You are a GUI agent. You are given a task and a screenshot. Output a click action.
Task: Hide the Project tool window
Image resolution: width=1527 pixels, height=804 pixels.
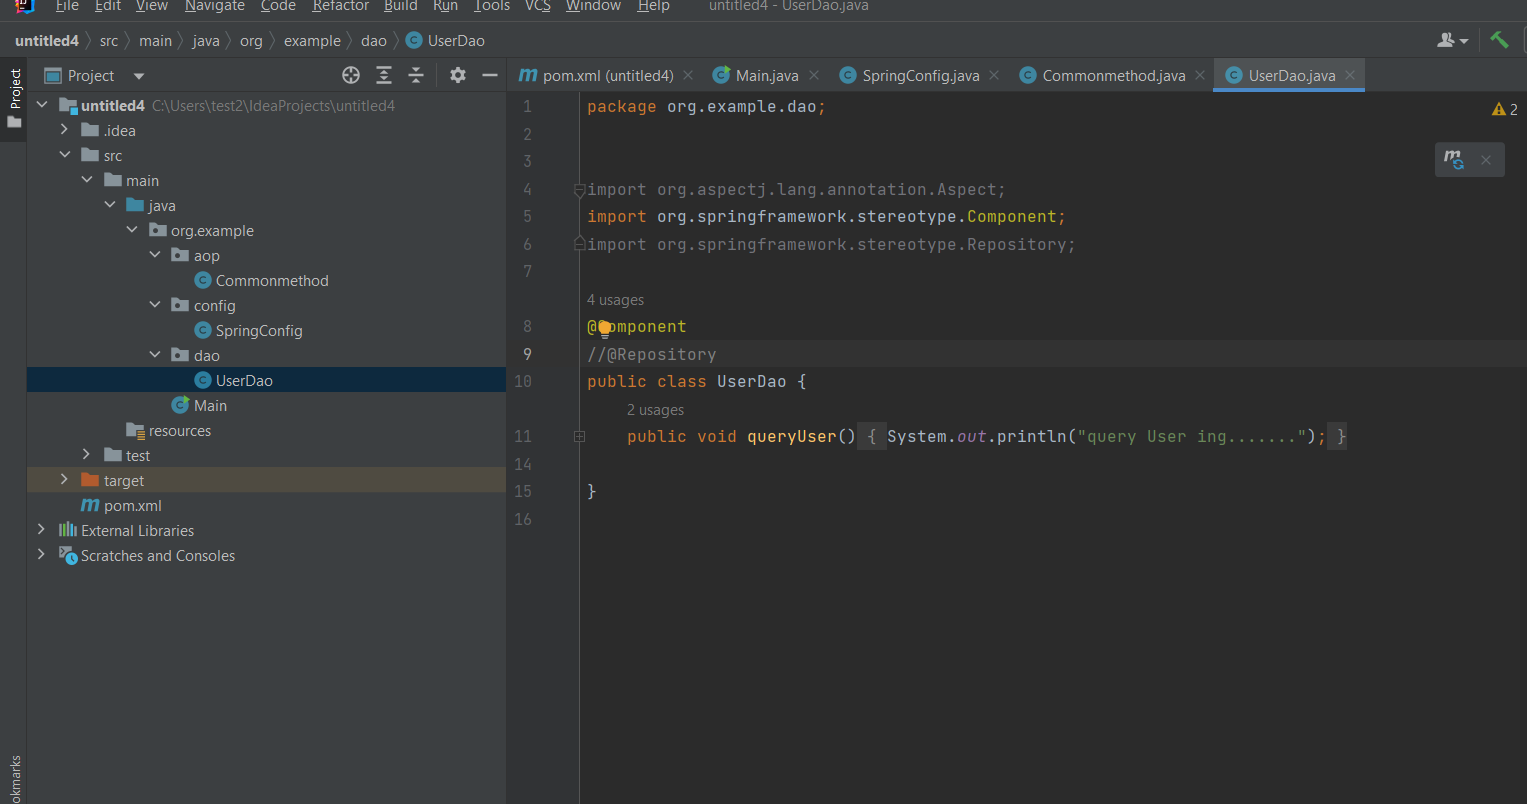(490, 75)
